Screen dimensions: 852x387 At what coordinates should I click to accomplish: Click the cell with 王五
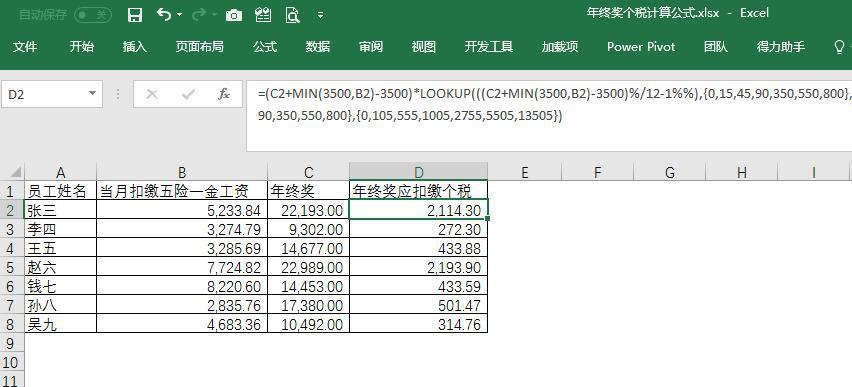pos(60,248)
